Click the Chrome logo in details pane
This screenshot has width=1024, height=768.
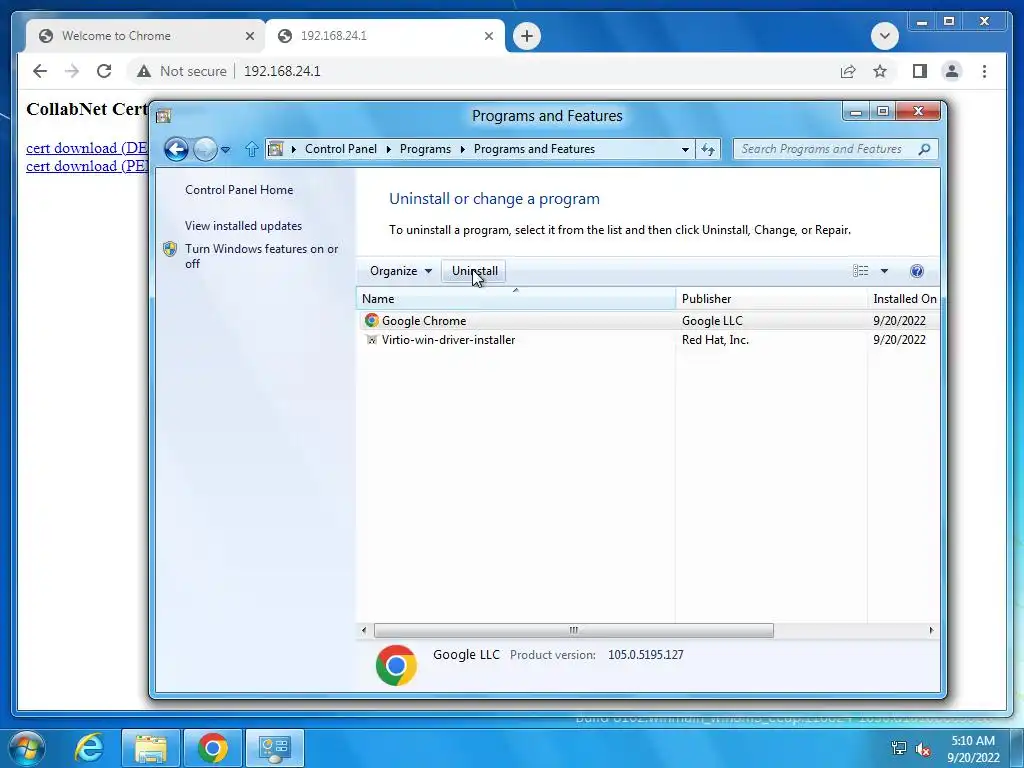coord(396,665)
